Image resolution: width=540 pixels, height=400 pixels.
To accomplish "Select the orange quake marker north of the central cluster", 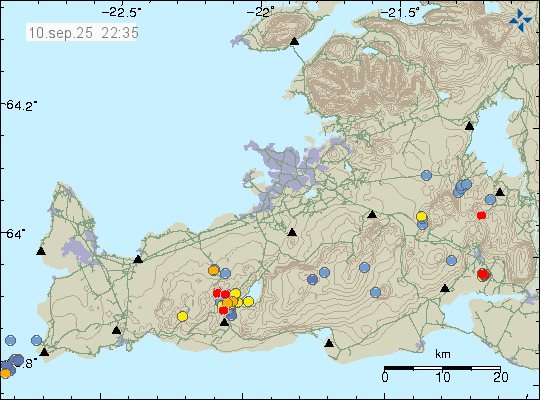I will [x=214, y=270].
